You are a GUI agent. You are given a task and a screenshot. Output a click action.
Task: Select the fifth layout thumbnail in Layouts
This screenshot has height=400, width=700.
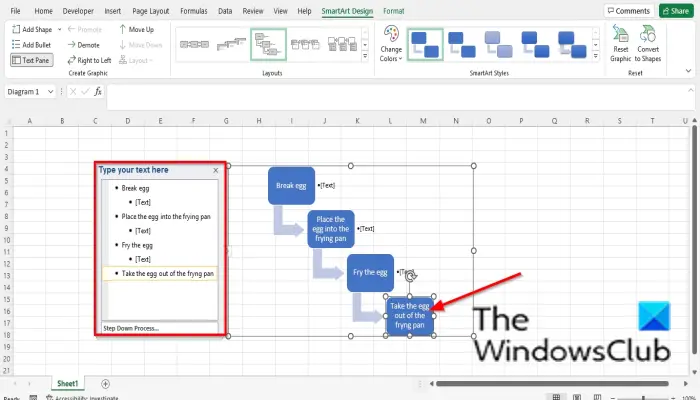(342, 44)
